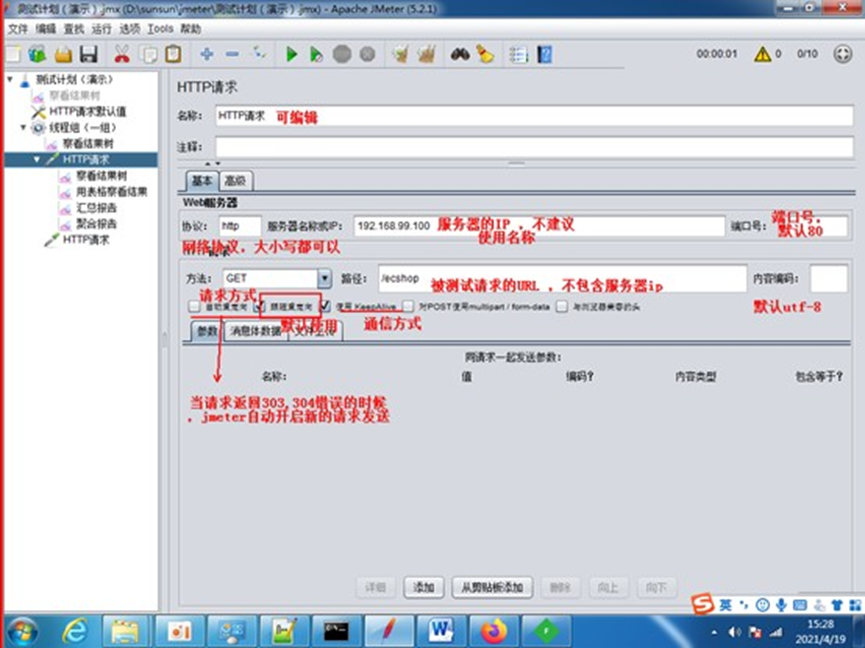Collapse the selected HTTP请求 tree node
The height and width of the screenshot is (648, 865).
pyautogui.click(x=36, y=159)
